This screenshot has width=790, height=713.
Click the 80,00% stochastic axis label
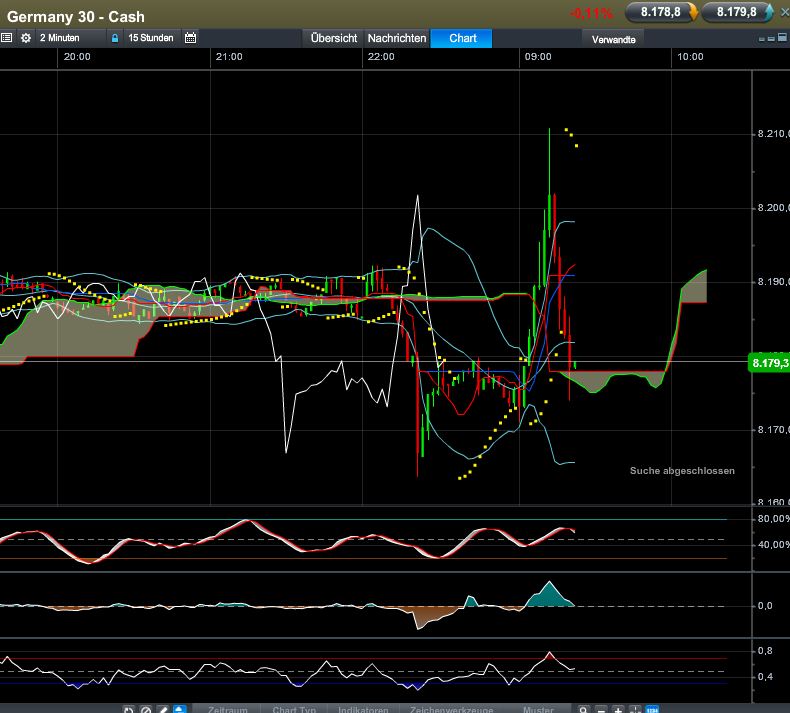pos(773,518)
